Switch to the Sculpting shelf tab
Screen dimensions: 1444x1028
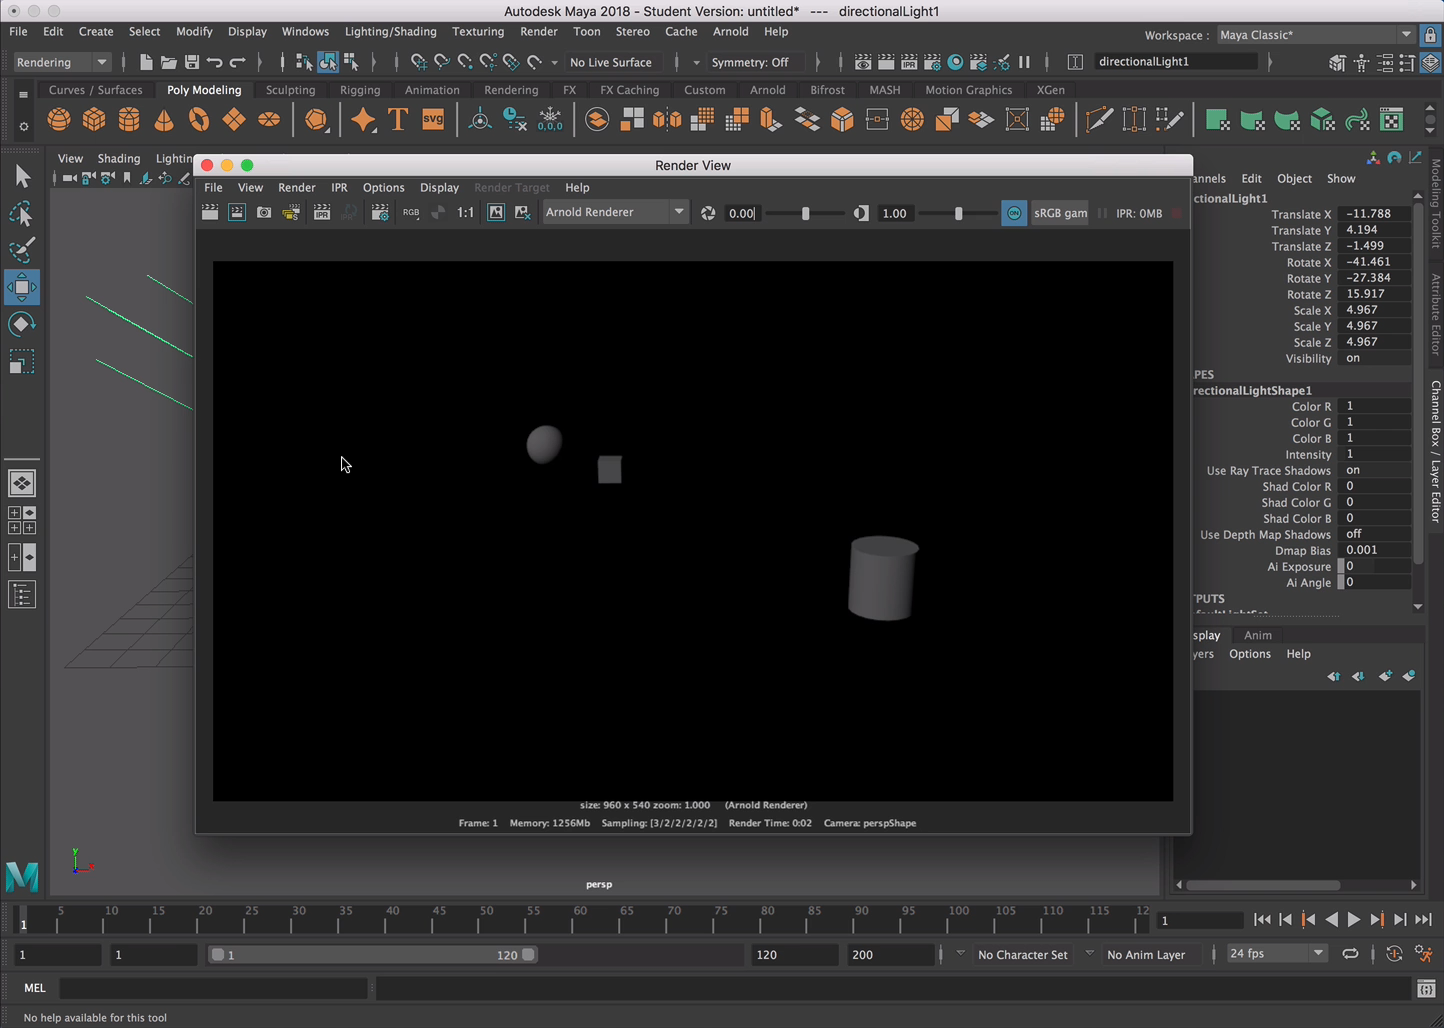click(x=290, y=90)
